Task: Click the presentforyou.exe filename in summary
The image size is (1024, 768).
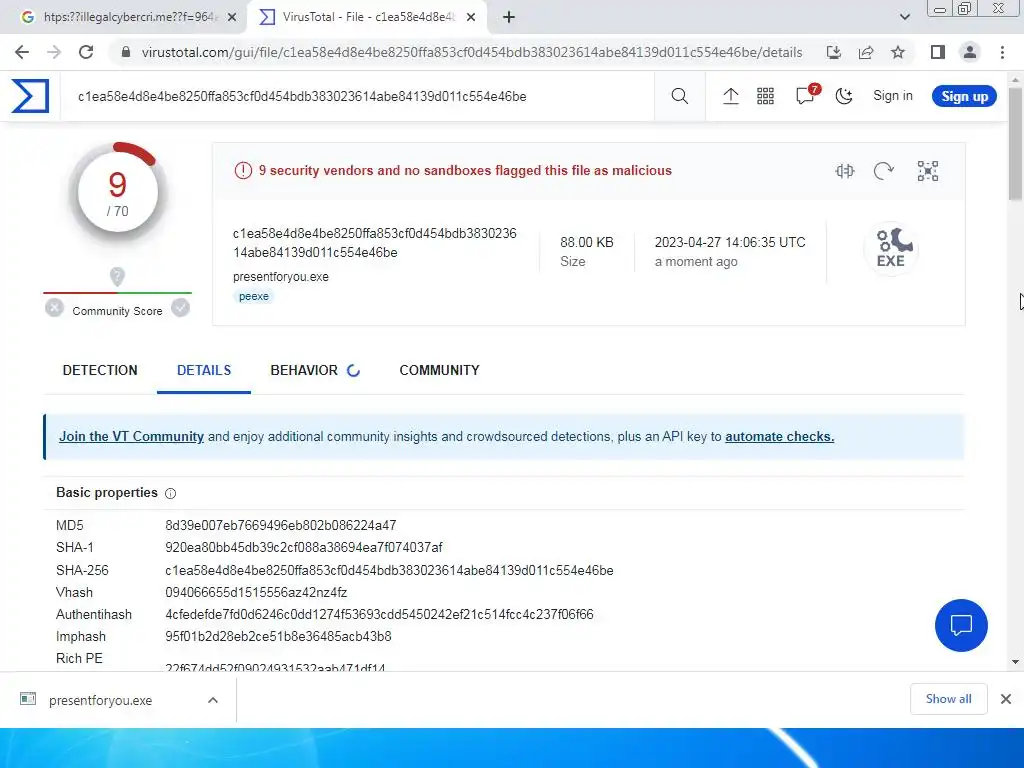Action: click(x=281, y=277)
